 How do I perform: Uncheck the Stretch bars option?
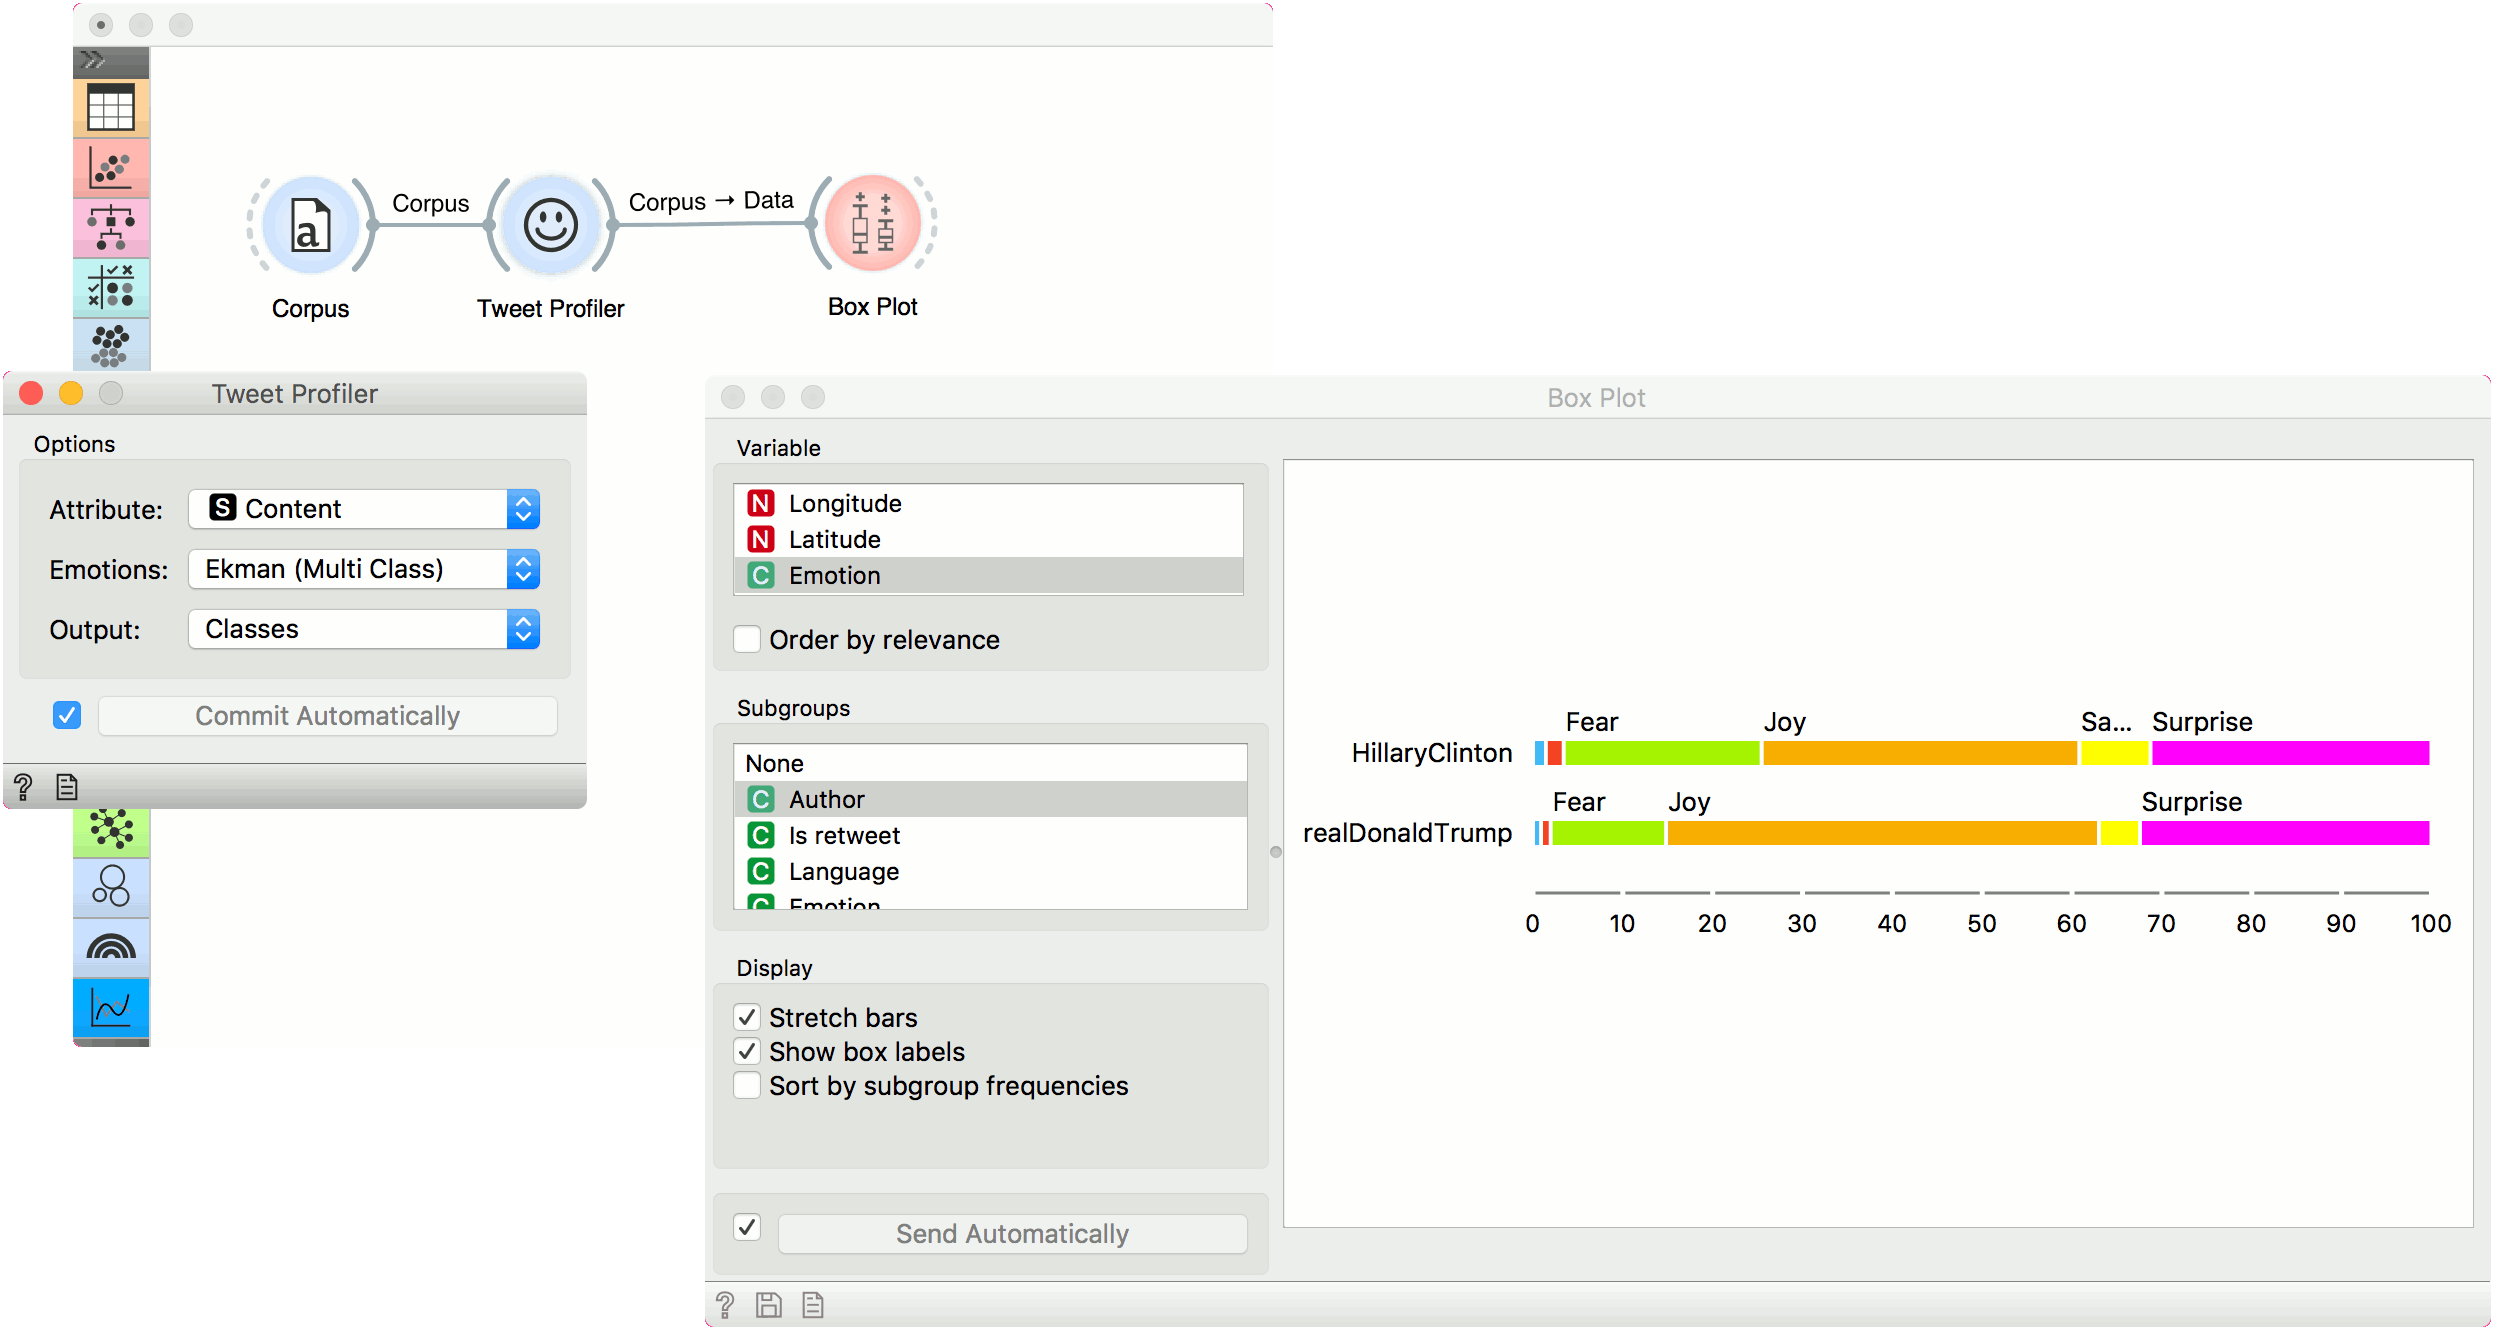tap(747, 1017)
